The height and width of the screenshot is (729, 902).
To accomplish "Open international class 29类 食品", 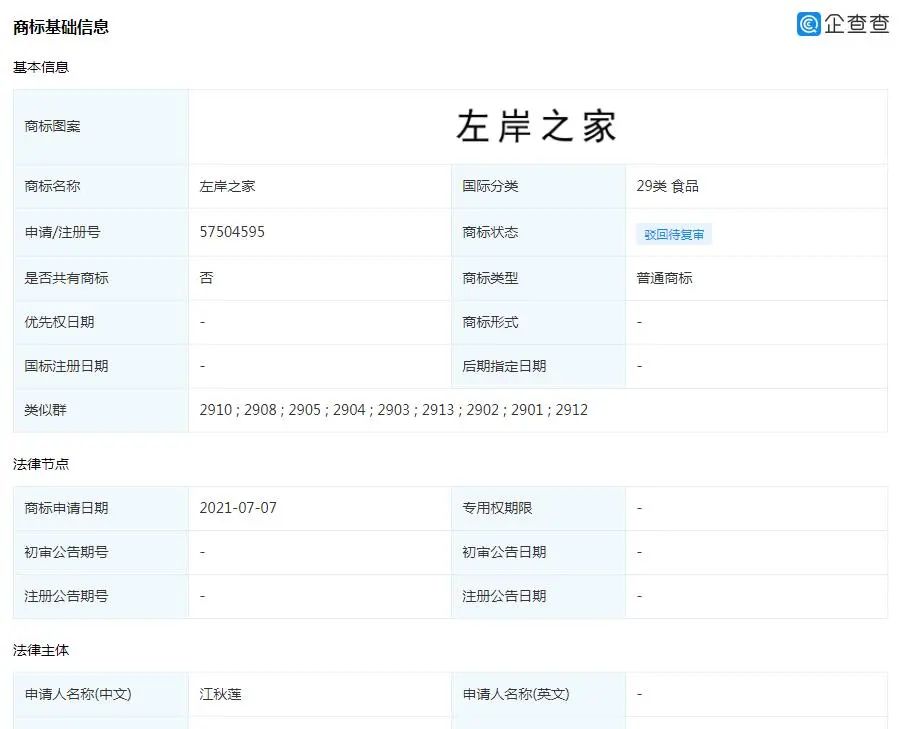I will tap(666, 185).
